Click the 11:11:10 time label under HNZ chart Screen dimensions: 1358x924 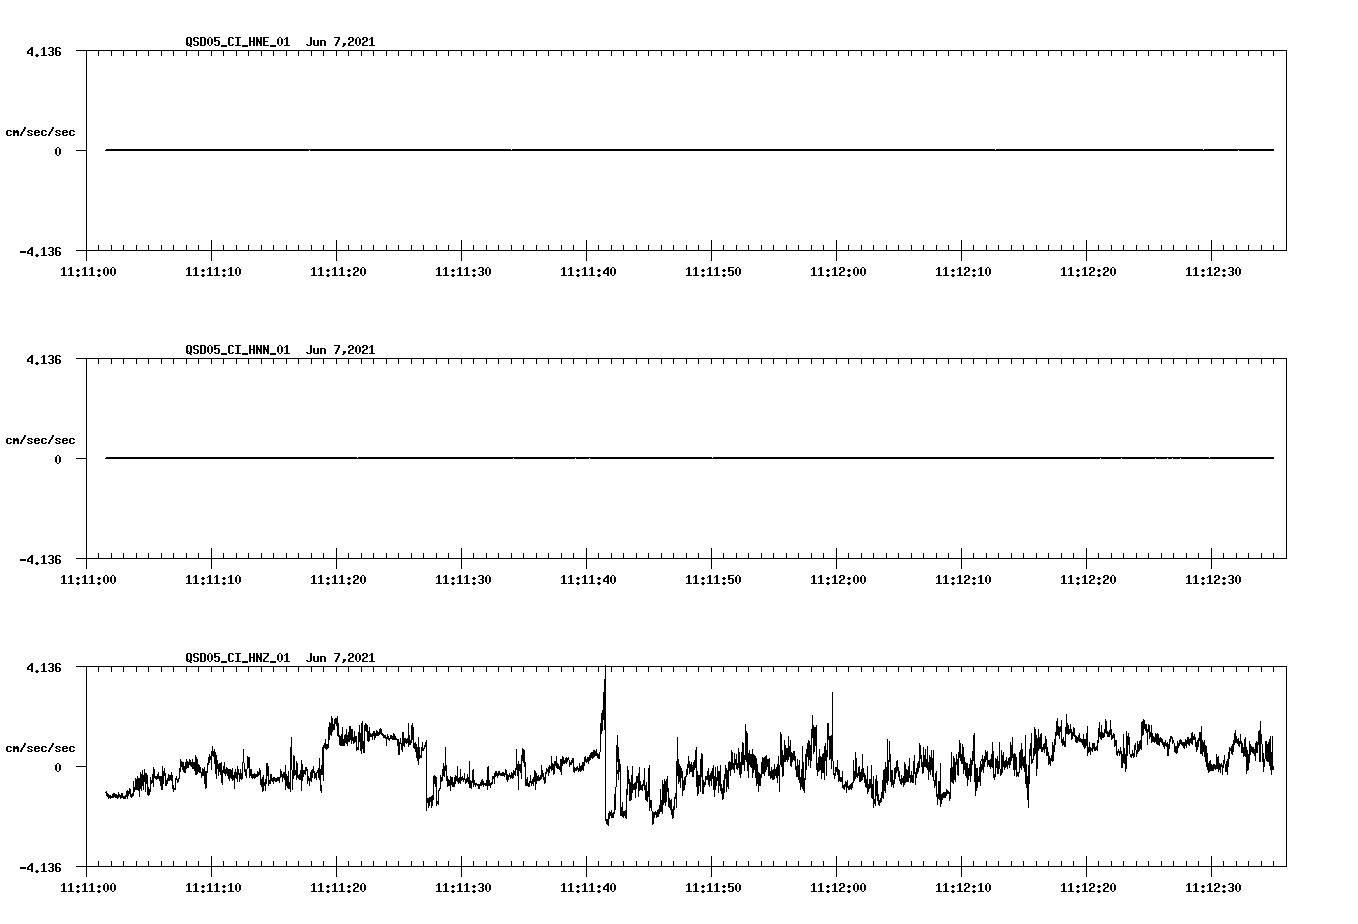(213, 888)
